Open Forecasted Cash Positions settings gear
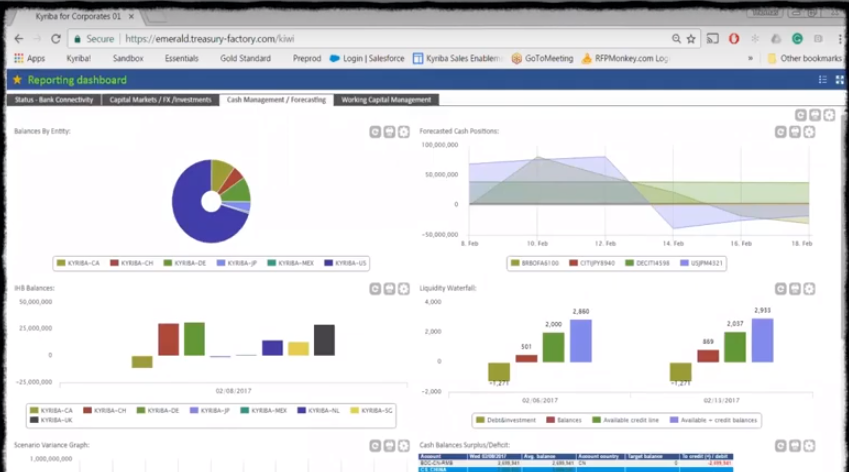Image resolution: width=849 pixels, height=472 pixels. pyautogui.click(x=809, y=132)
